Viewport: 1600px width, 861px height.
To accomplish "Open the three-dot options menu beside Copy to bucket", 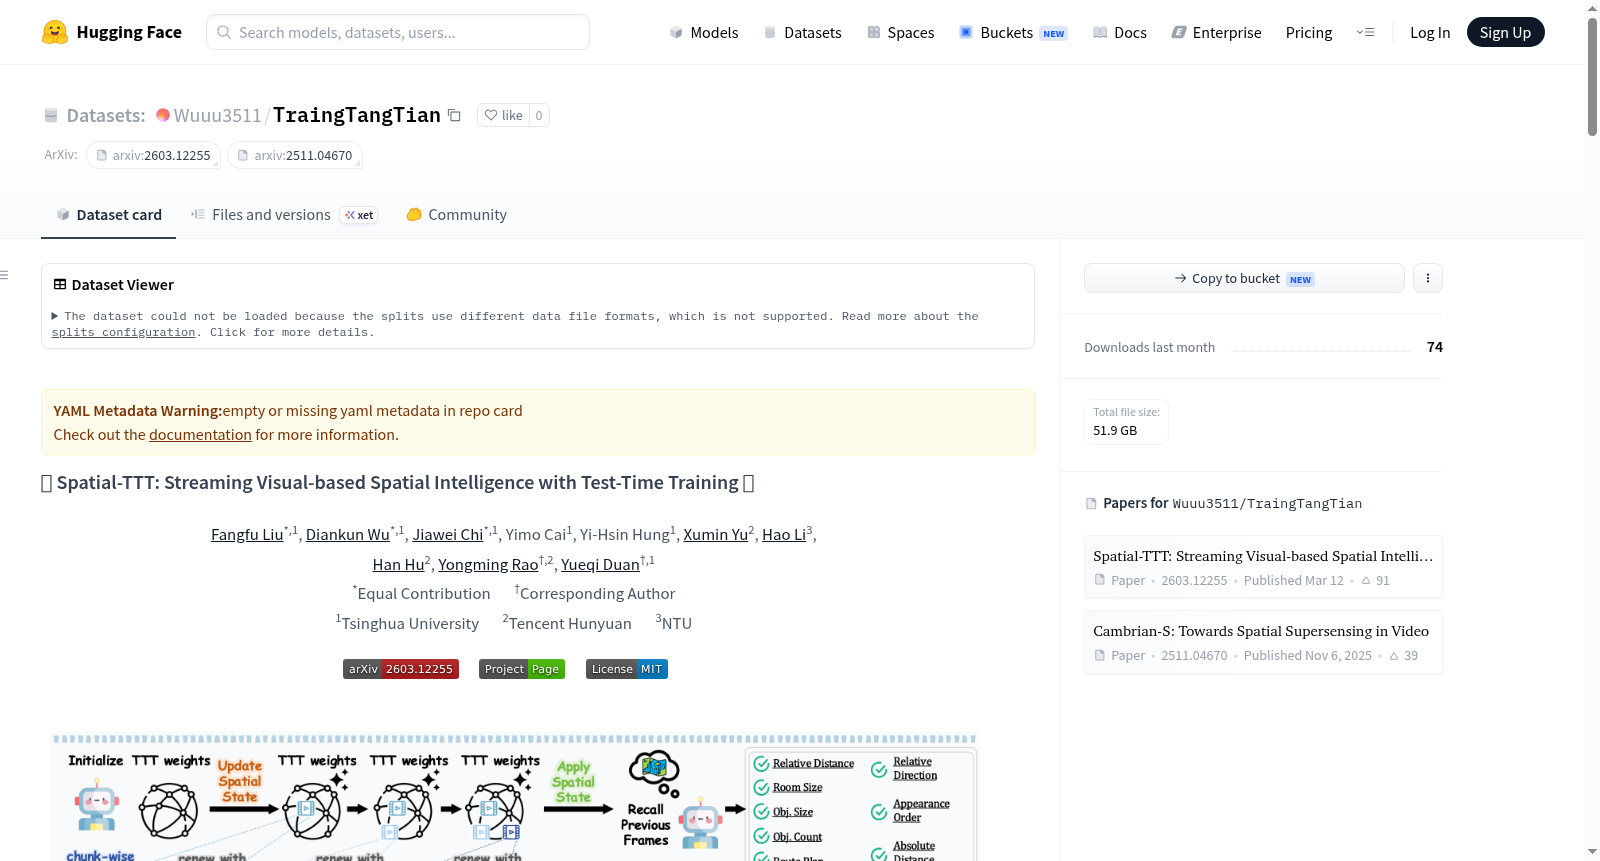I will (x=1428, y=278).
